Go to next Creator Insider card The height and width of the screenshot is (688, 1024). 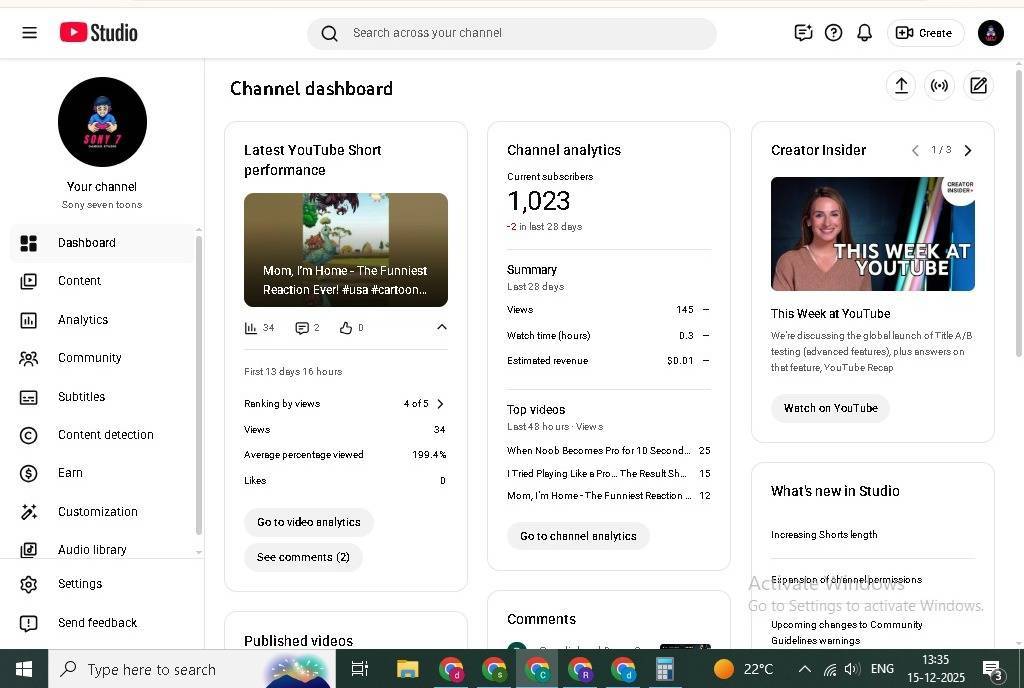[x=967, y=150]
